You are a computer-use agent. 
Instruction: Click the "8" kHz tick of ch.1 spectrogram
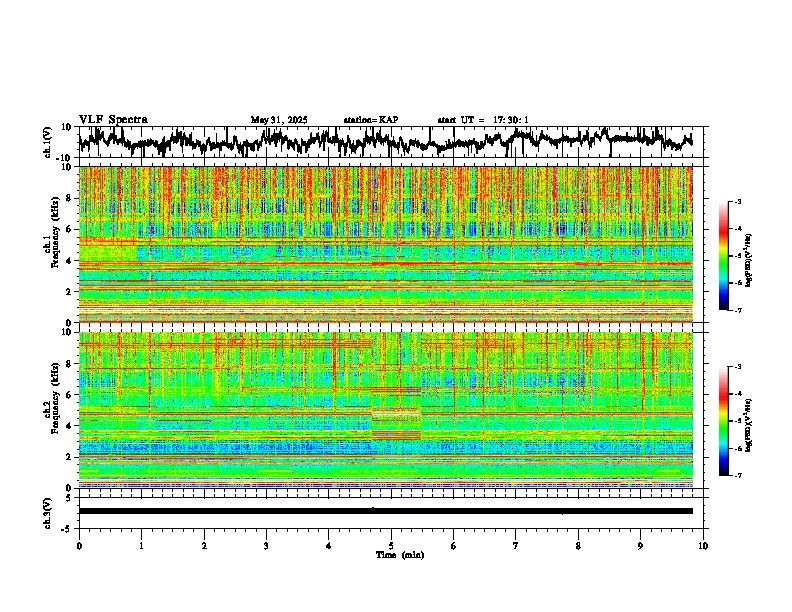coord(71,198)
